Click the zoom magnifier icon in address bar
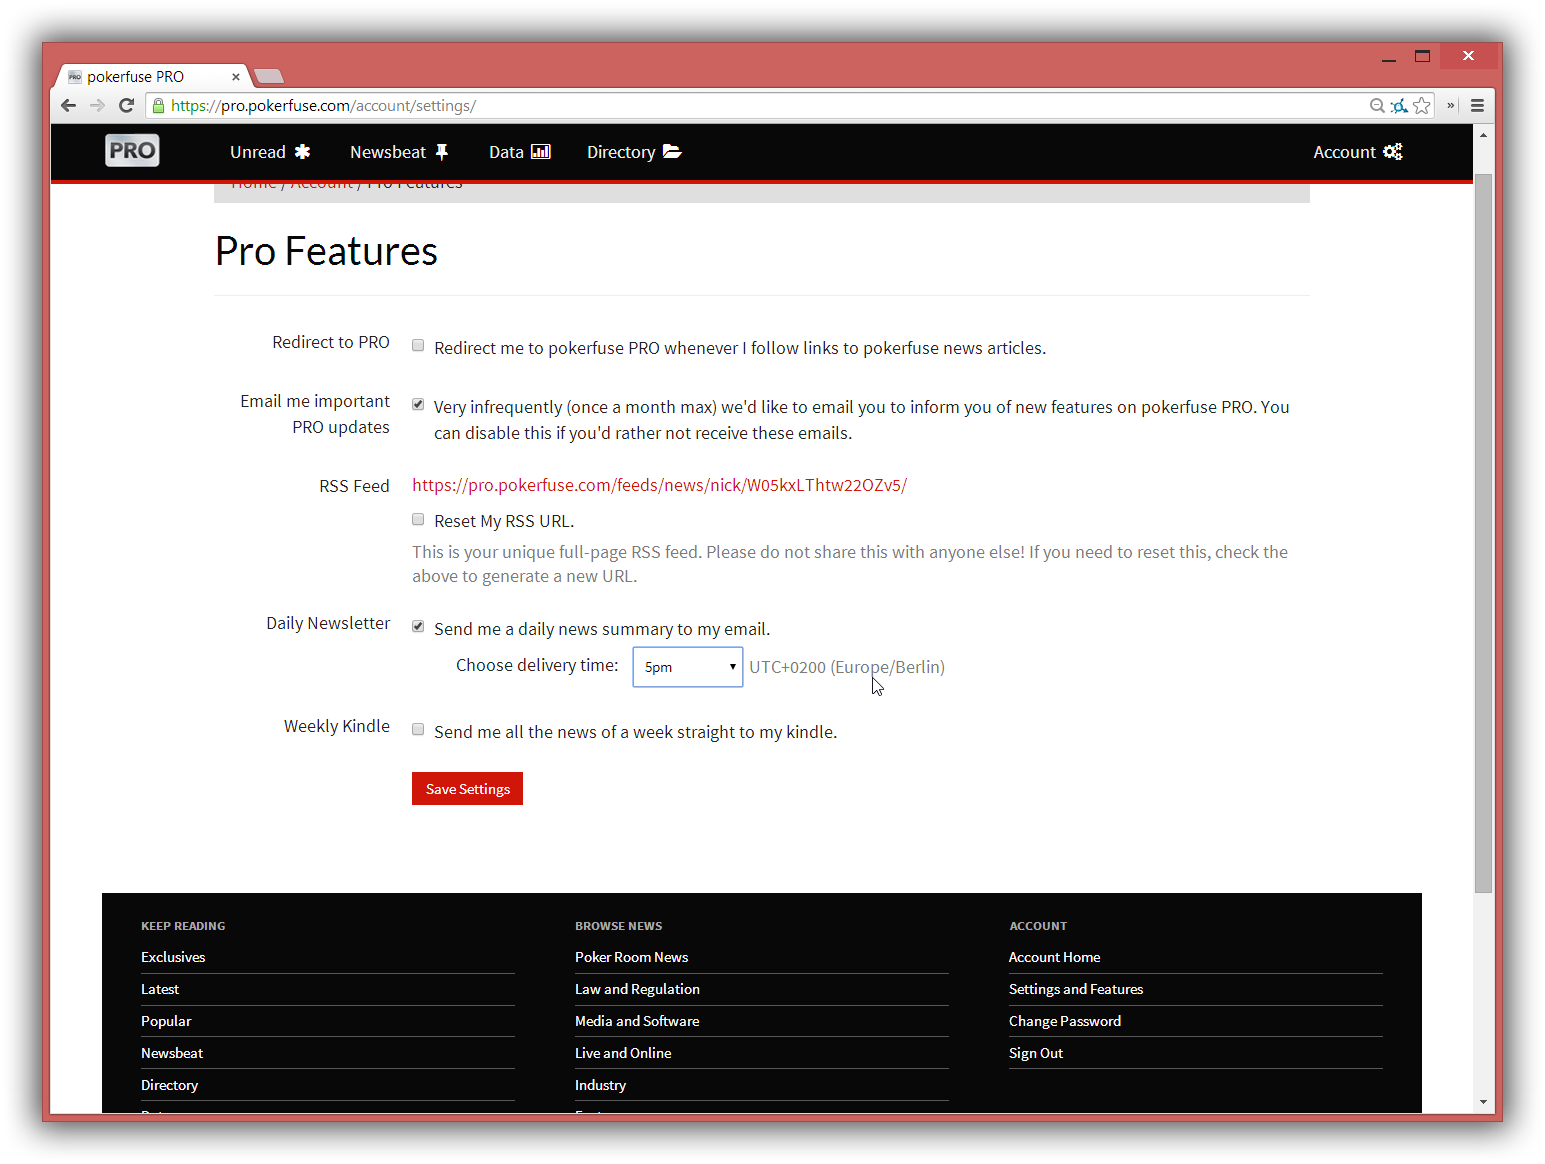Screen dimensions: 1545x1164 point(1377,106)
